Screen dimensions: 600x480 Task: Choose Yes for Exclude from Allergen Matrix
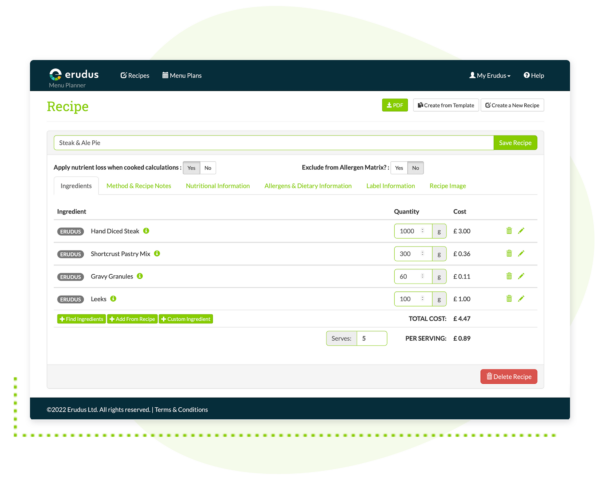398,168
